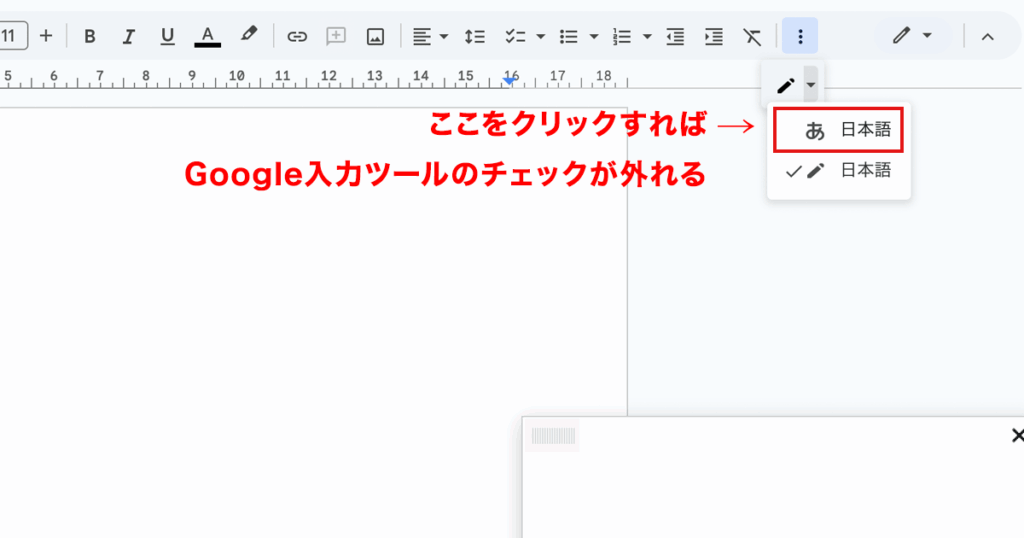Click the three-dot more options button
The width and height of the screenshot is (1024, 538).
click(800, 36)
